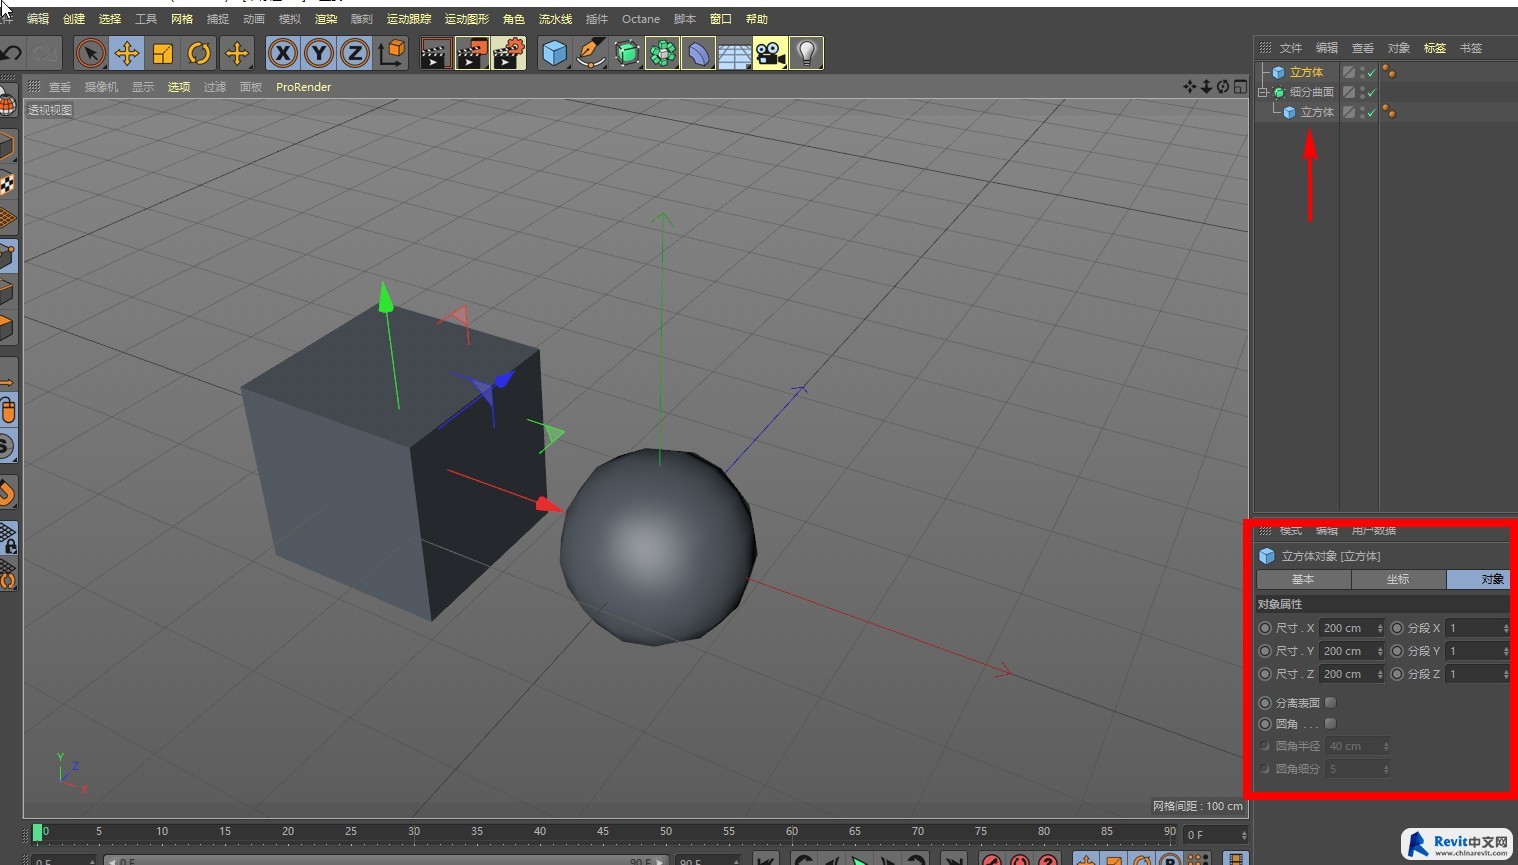Toggle visibility dots of child 立方体
This screenshot has height=865, width=1518.
1362,112
